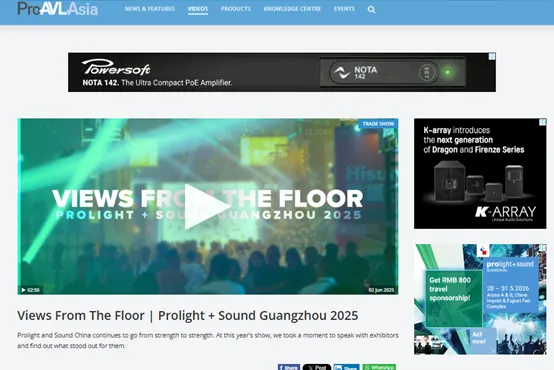Select the Videos tab
Image resolution: width=554 pixels, height=370 pixels.
coord(198,9)
